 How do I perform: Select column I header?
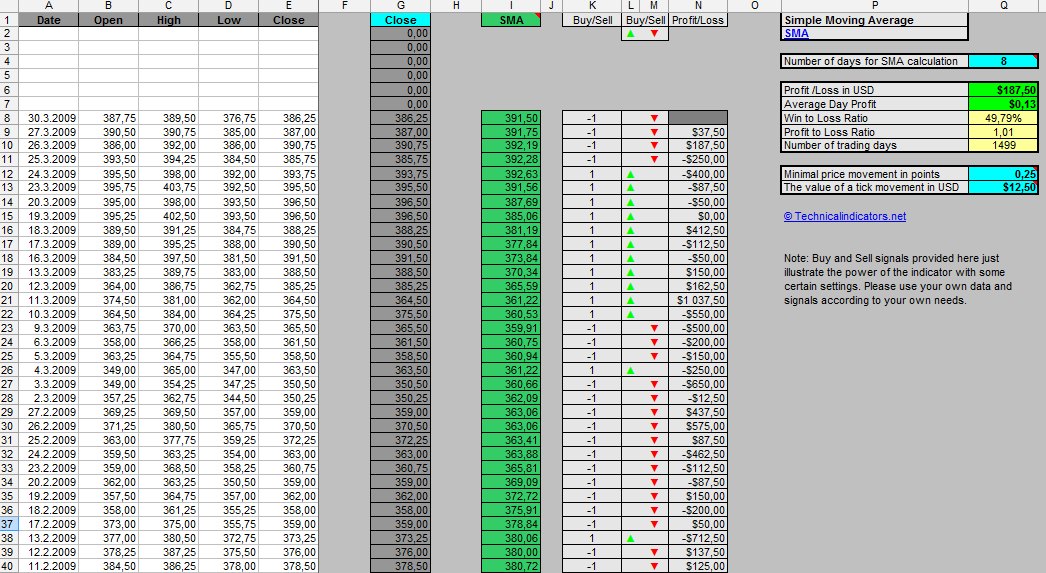511,5
